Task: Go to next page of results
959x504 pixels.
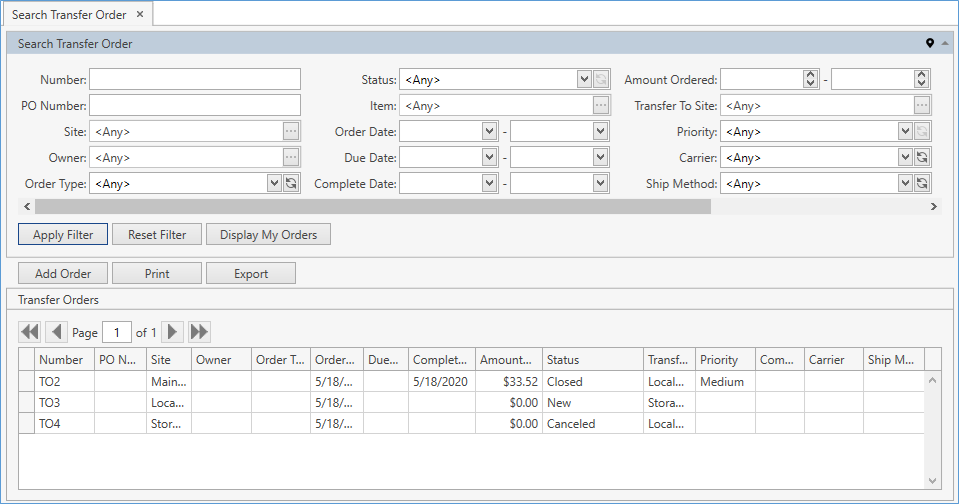Action: point(173,332)
